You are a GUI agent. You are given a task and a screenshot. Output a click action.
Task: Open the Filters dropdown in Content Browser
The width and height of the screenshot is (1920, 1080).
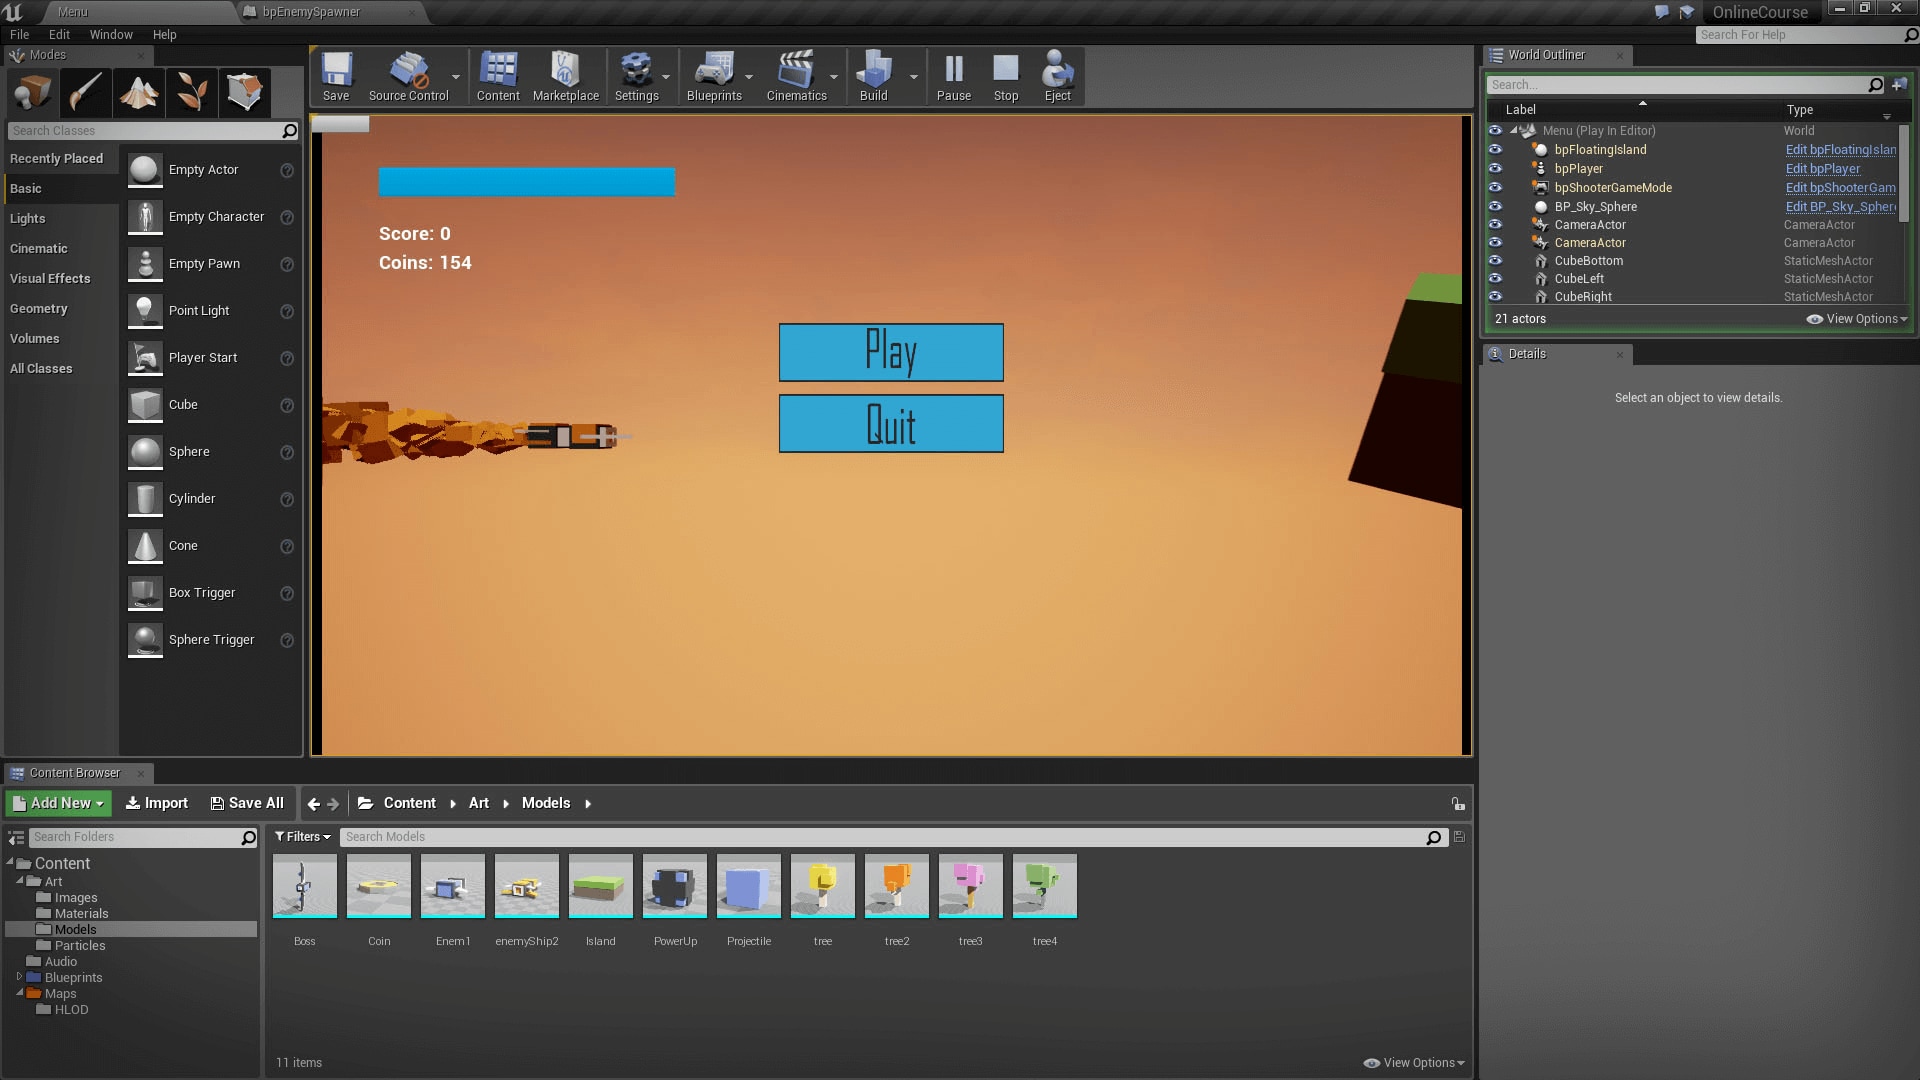[x=302, y=836]
